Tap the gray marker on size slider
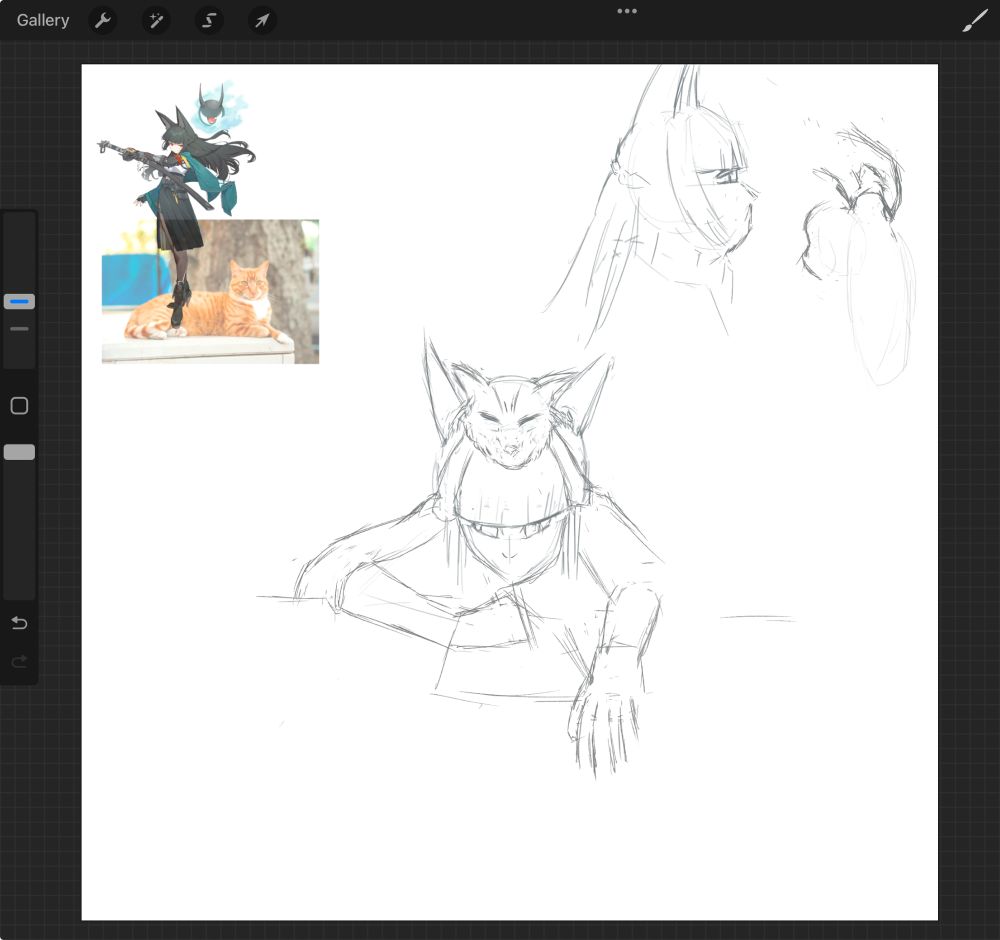This screenshot has height=940, width=1000. [x=19, y=329]
